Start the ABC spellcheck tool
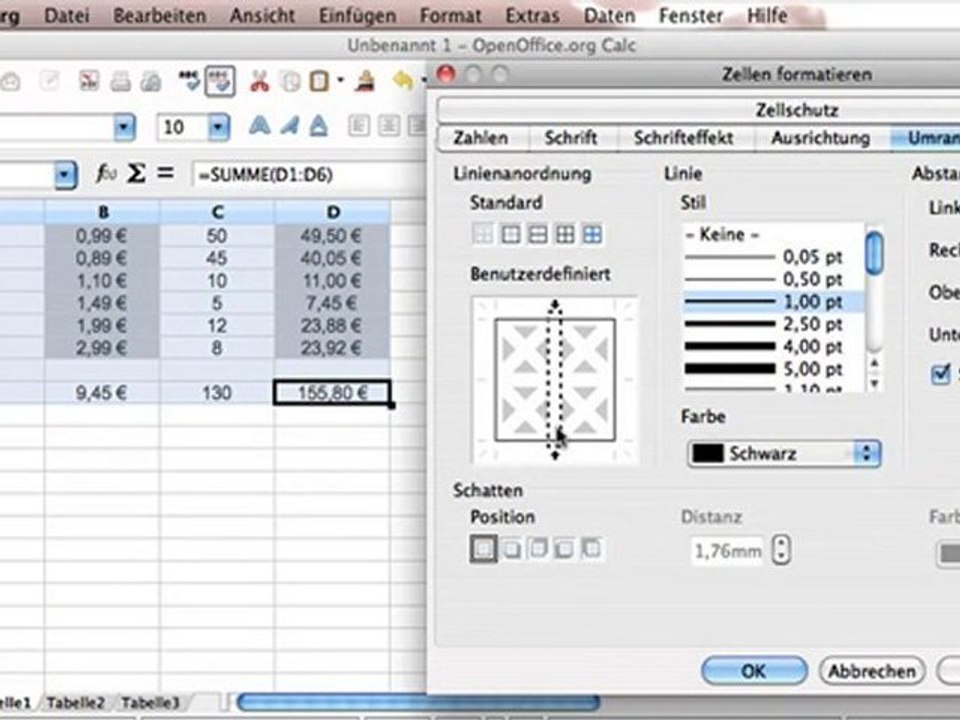This screenshot has height=720, width=960. (189, 81)
